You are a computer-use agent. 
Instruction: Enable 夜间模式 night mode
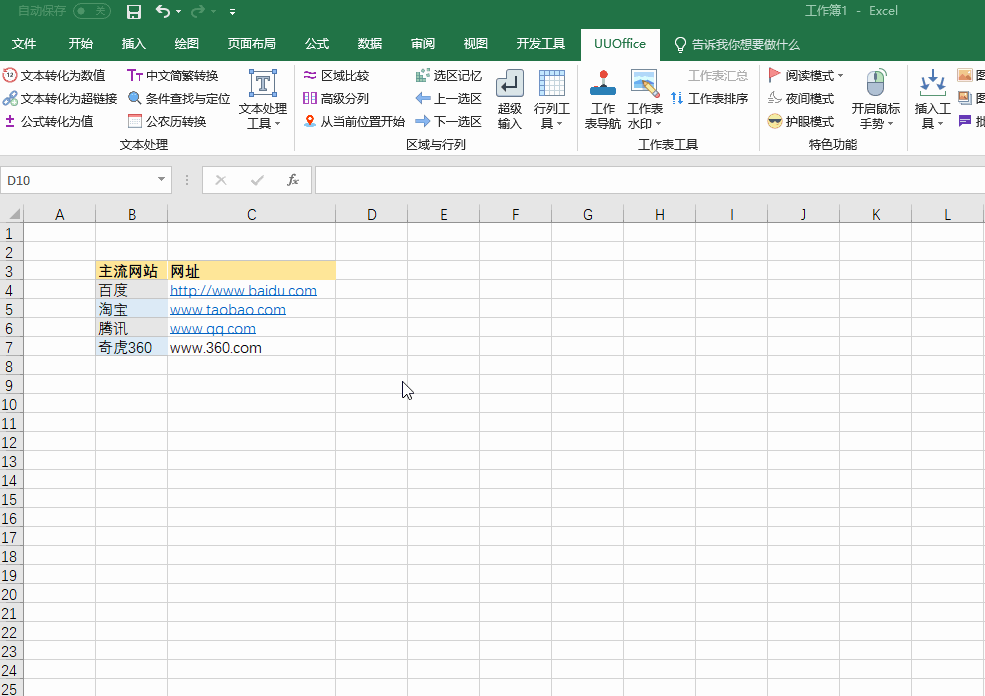coord(798,97)
